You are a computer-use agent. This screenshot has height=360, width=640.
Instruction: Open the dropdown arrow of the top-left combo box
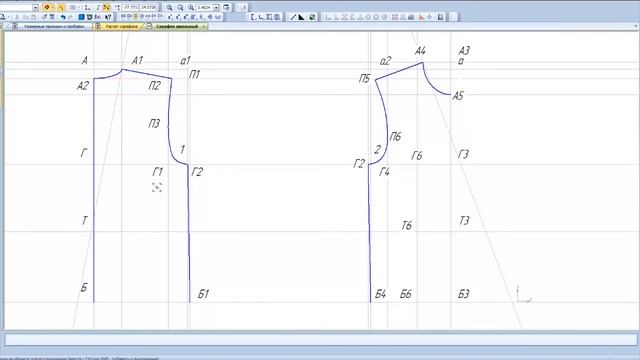pos(36,8)
